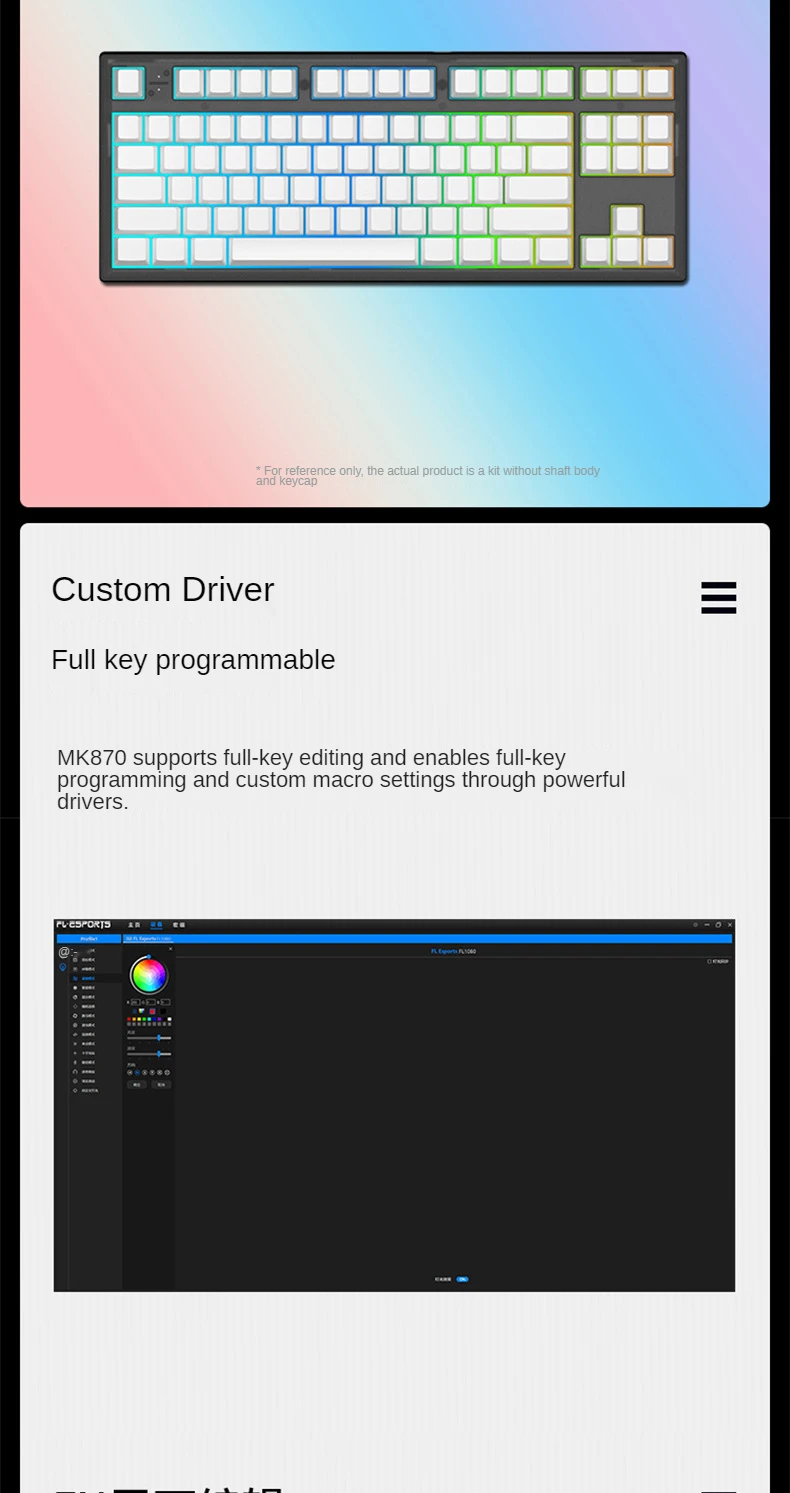This screenshot has height=1493, width=790.
Task: Click the blue circle icon under the @ symbol
Action: [63, 967]
